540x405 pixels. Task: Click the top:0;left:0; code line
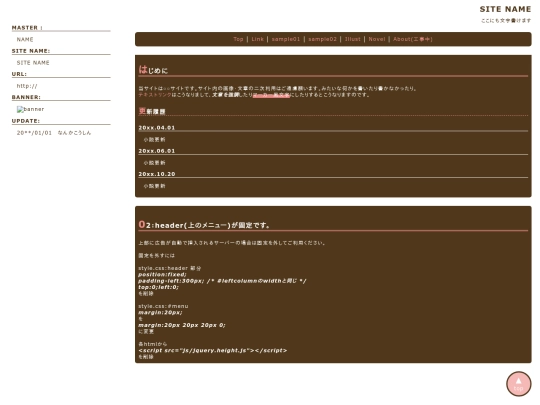click(x=158, y=287)
